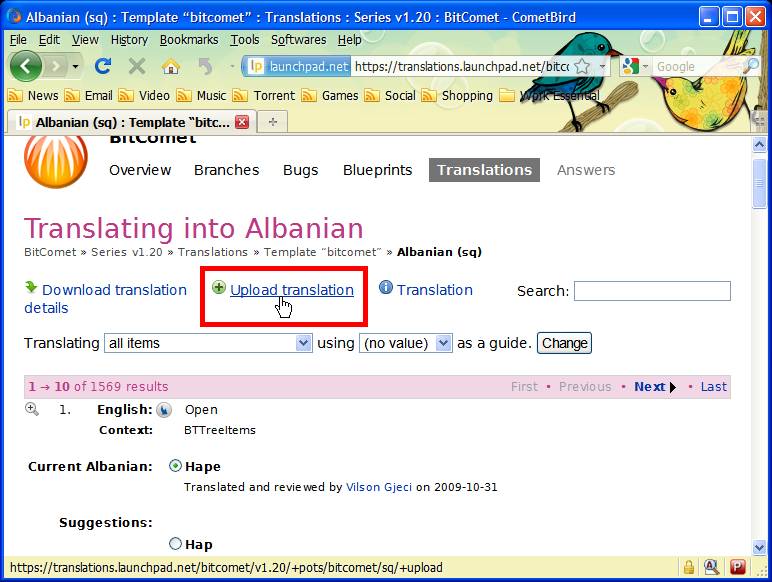Go to the Bugs tab
Image resolution: width=772 pixels, height=582 pixels.
300,170
